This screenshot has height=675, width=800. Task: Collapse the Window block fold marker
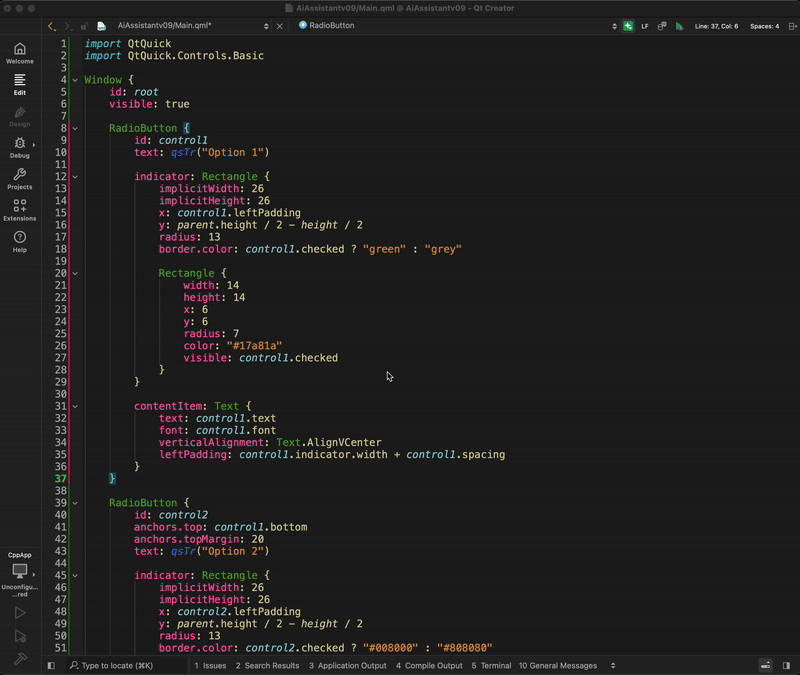(75, 80)
